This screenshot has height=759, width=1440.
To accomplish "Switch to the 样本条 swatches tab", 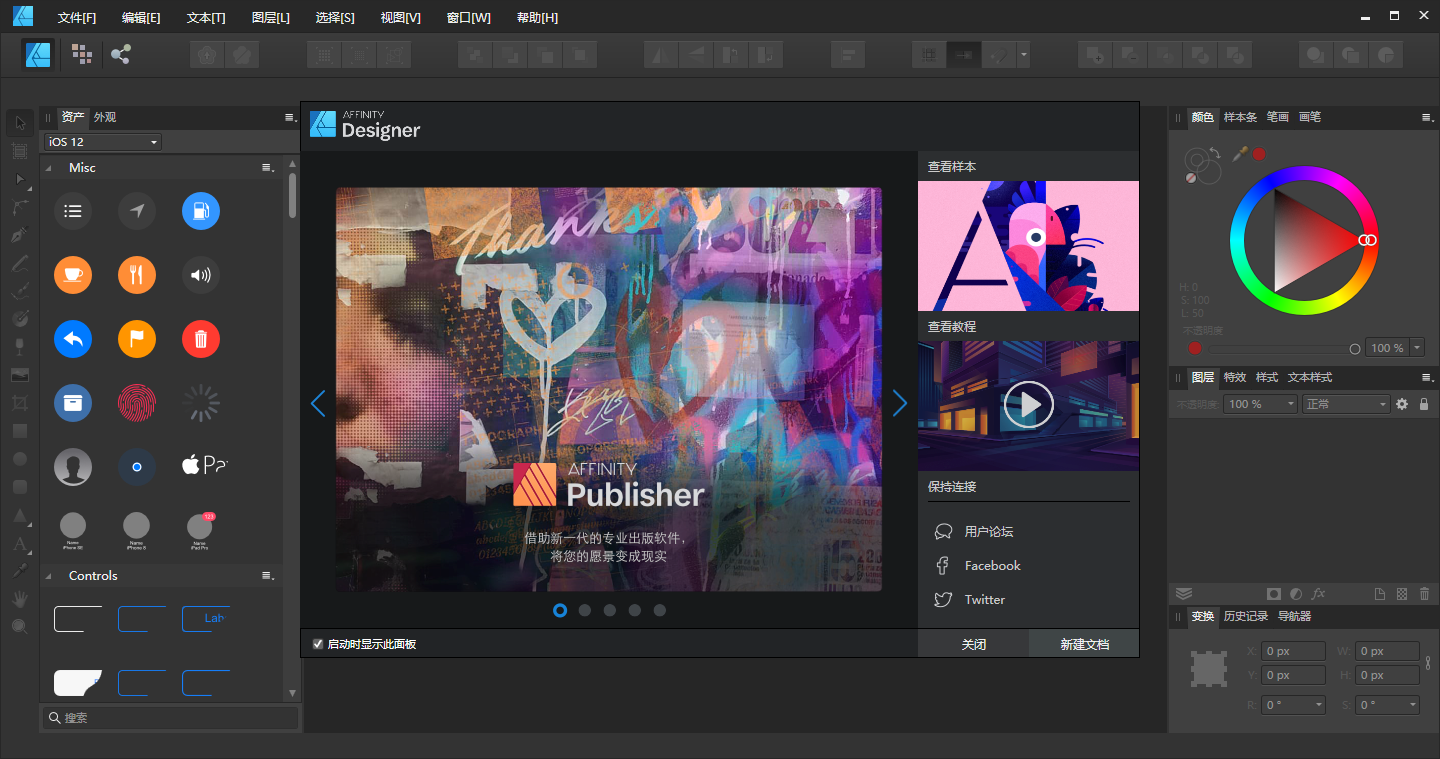I will tap(1241, 117).
